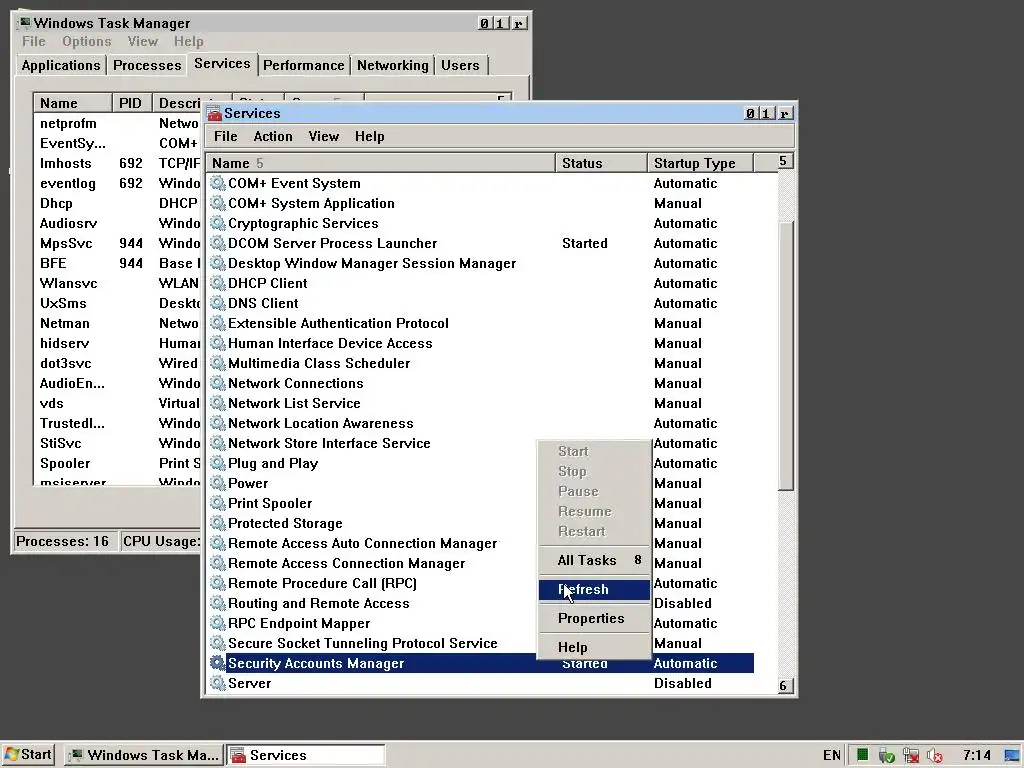The width and height of the screenshot is (1024, 768).
Task: Click the safely remove hardware tray icon
Action: tap(886, 756)
